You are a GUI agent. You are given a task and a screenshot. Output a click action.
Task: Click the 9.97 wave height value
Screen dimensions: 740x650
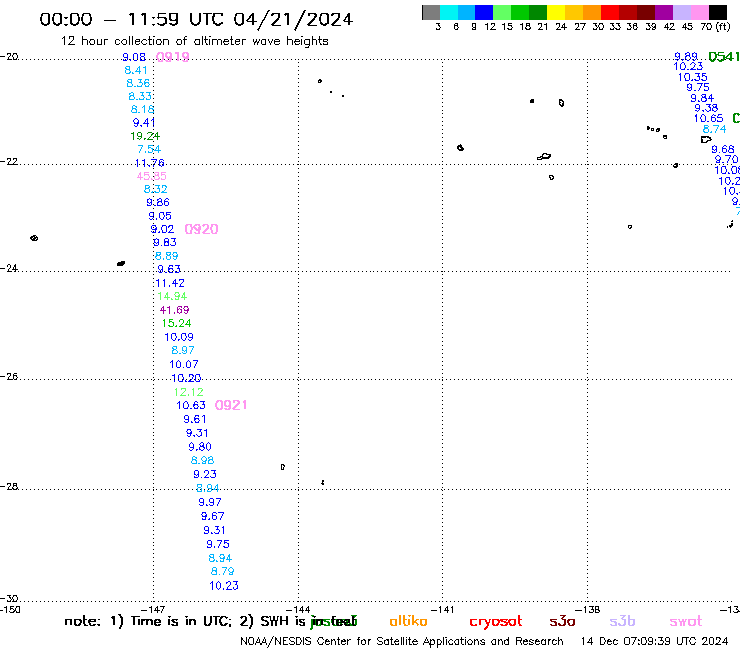click(210, 502)
